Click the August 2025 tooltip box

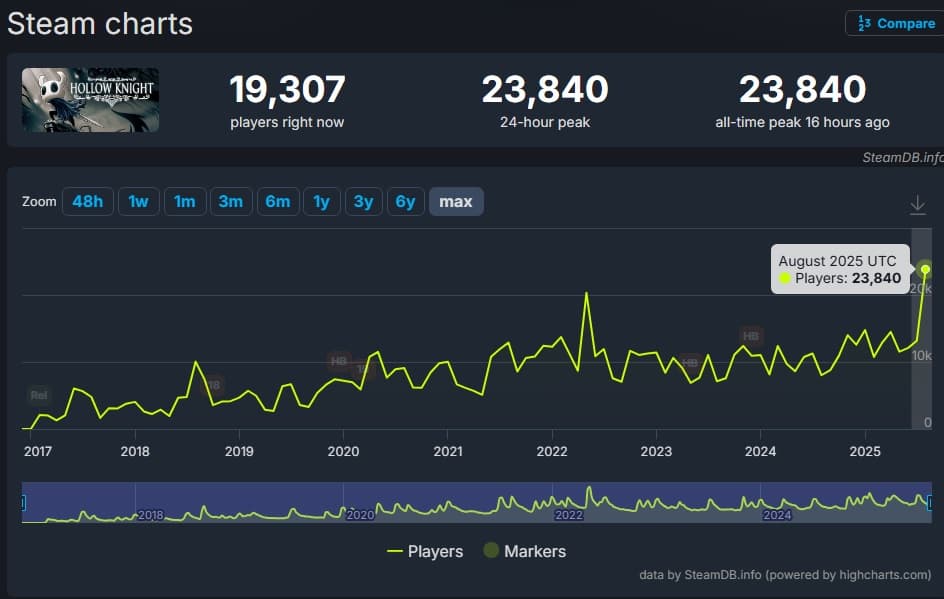point(840,269)
